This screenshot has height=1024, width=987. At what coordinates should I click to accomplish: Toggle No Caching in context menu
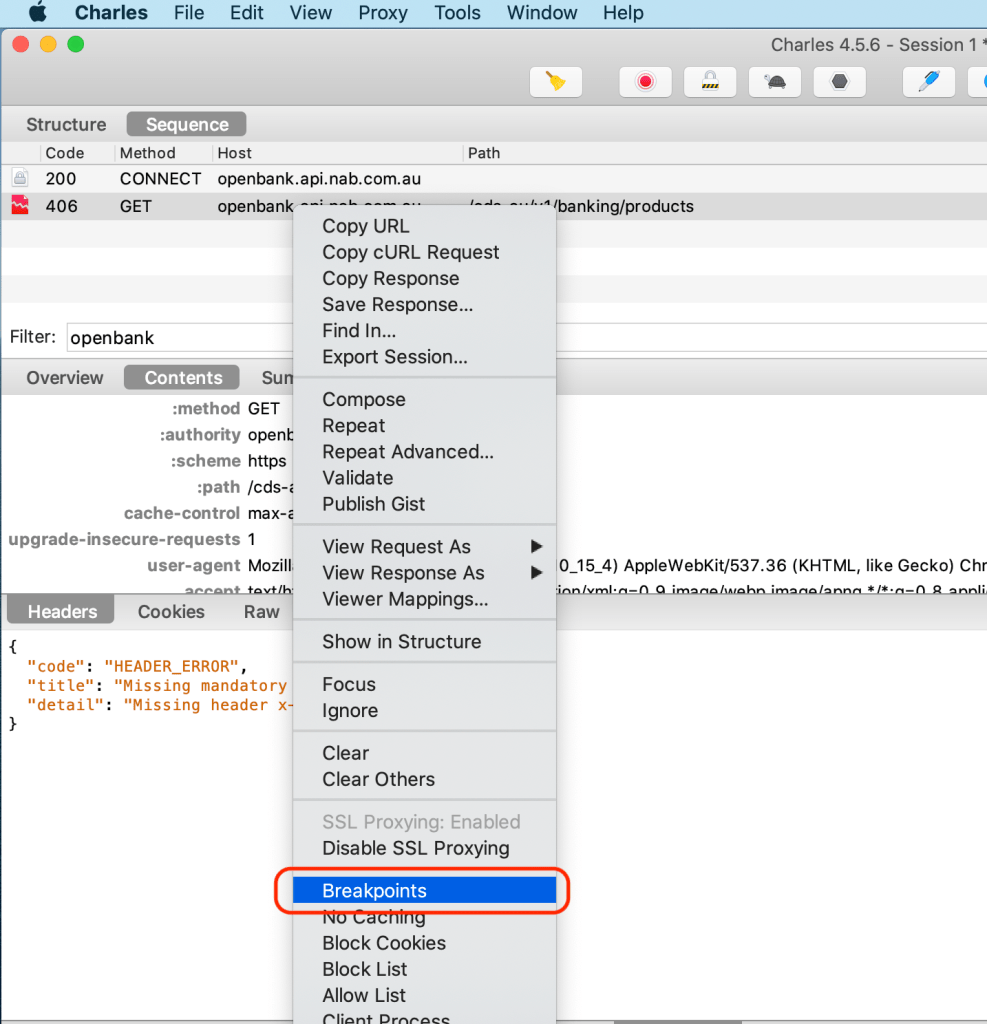coord(373,917)
